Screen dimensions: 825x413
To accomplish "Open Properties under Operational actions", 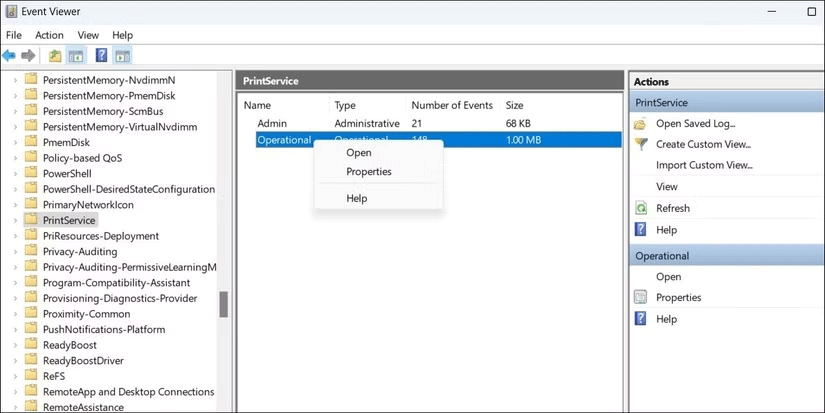I will tap(678, 298).
